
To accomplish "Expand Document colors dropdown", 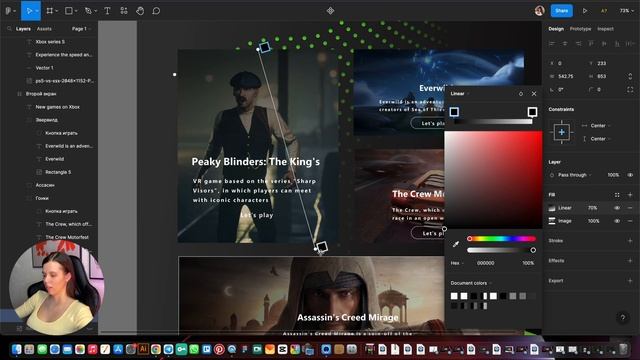I will click(471, 283).
